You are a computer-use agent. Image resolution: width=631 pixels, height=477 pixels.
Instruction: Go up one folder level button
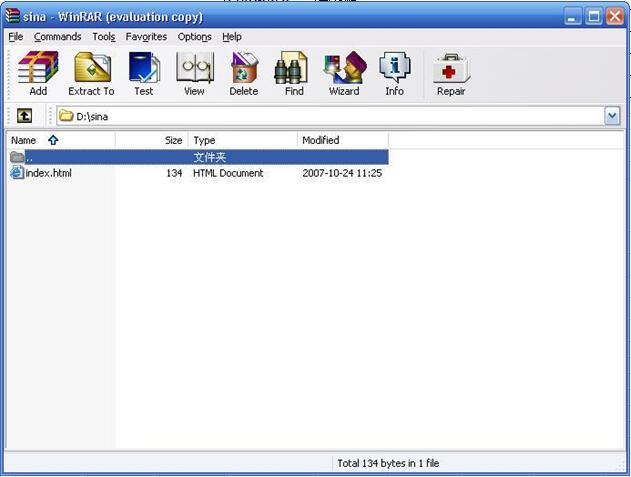24,116
